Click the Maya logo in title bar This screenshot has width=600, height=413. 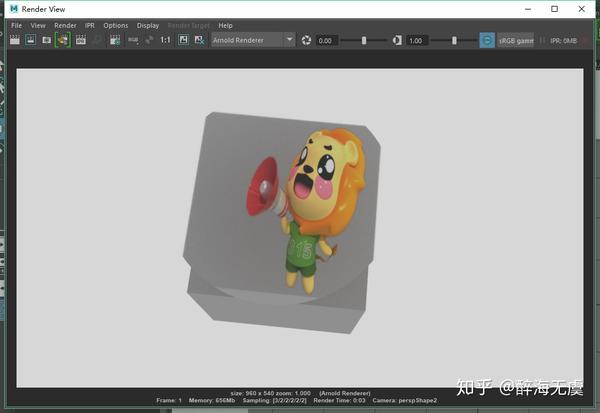coord(14,8)
